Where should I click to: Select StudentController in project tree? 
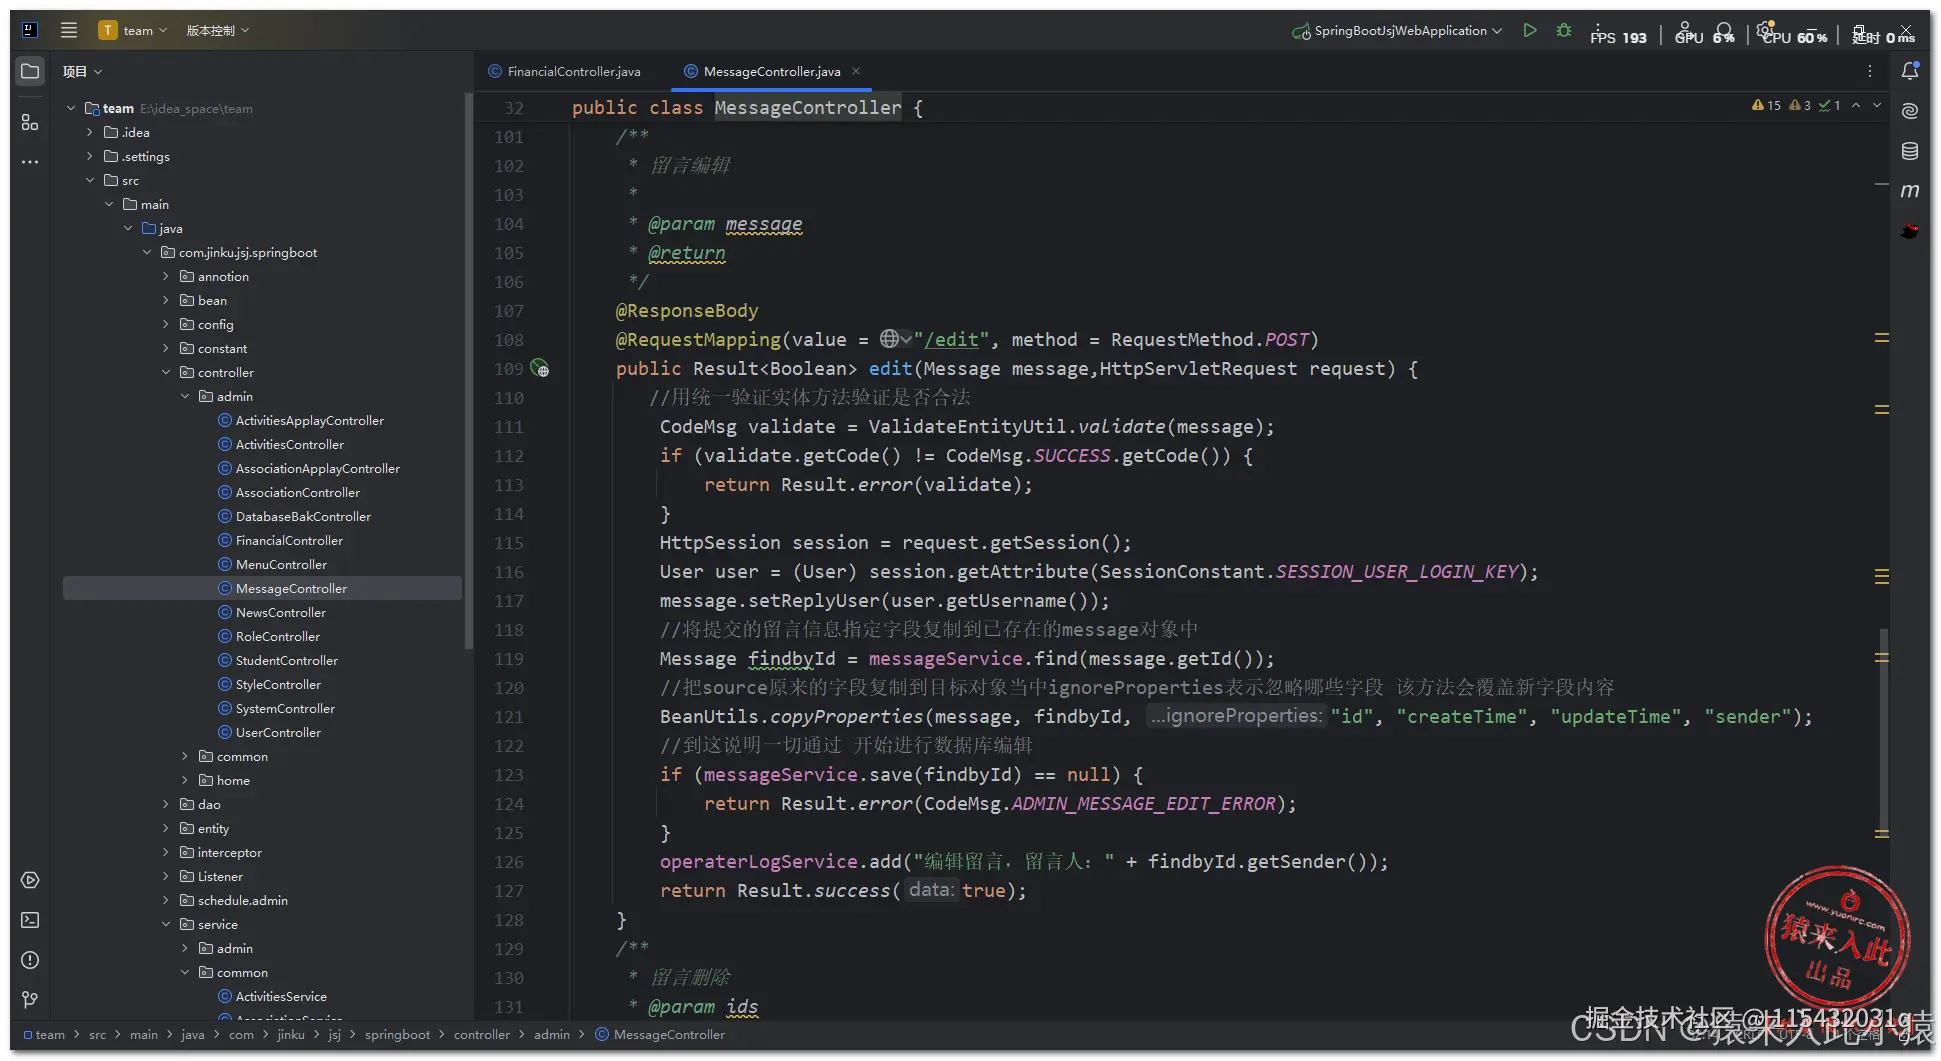[x=287, y=660]
